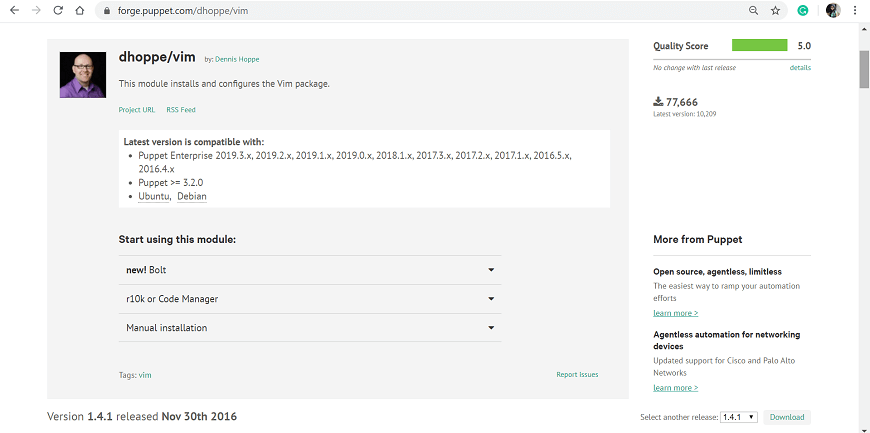Click the Report Issues link
The width and height of the screenshot is (870, 433).
point(577,375)
